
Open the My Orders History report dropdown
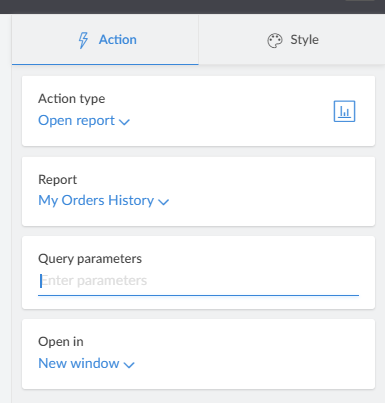click(x=104, y=201)
